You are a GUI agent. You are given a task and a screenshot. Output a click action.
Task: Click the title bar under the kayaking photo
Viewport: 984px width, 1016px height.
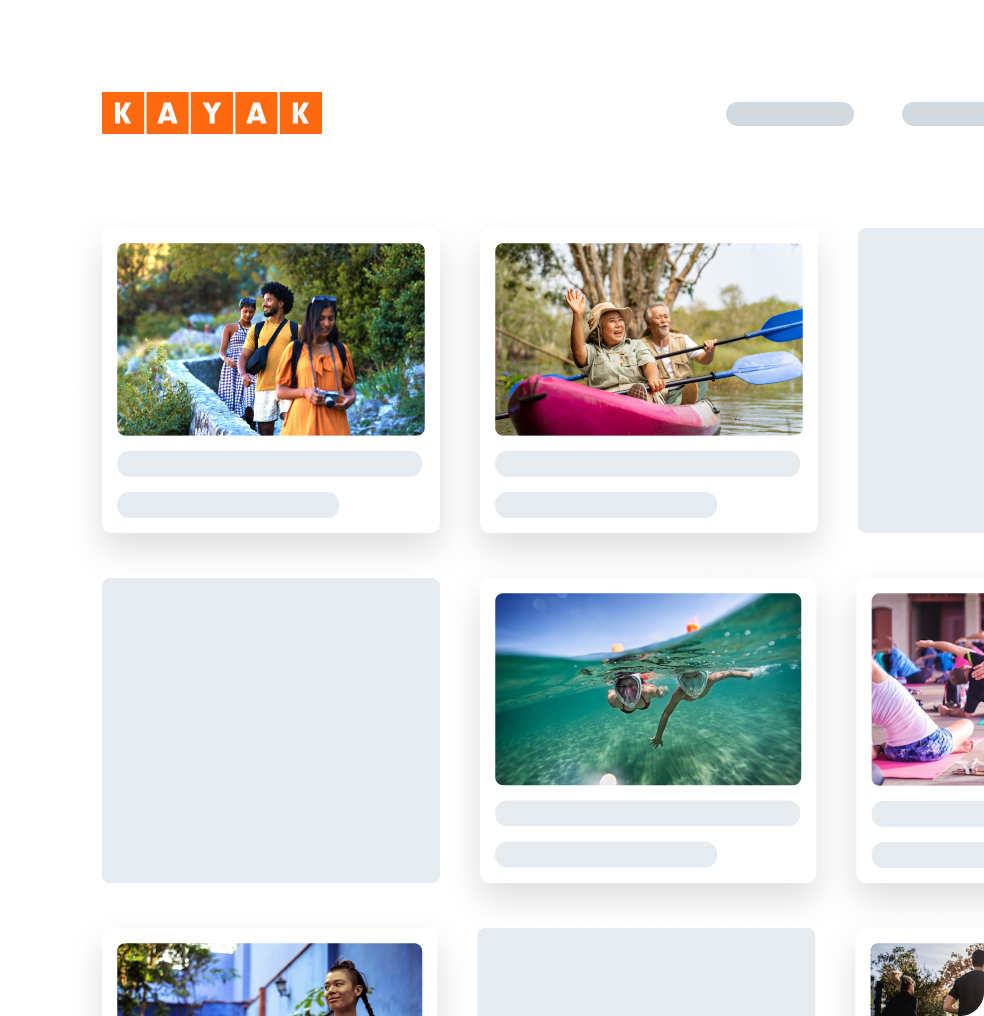tap(648, 464)
